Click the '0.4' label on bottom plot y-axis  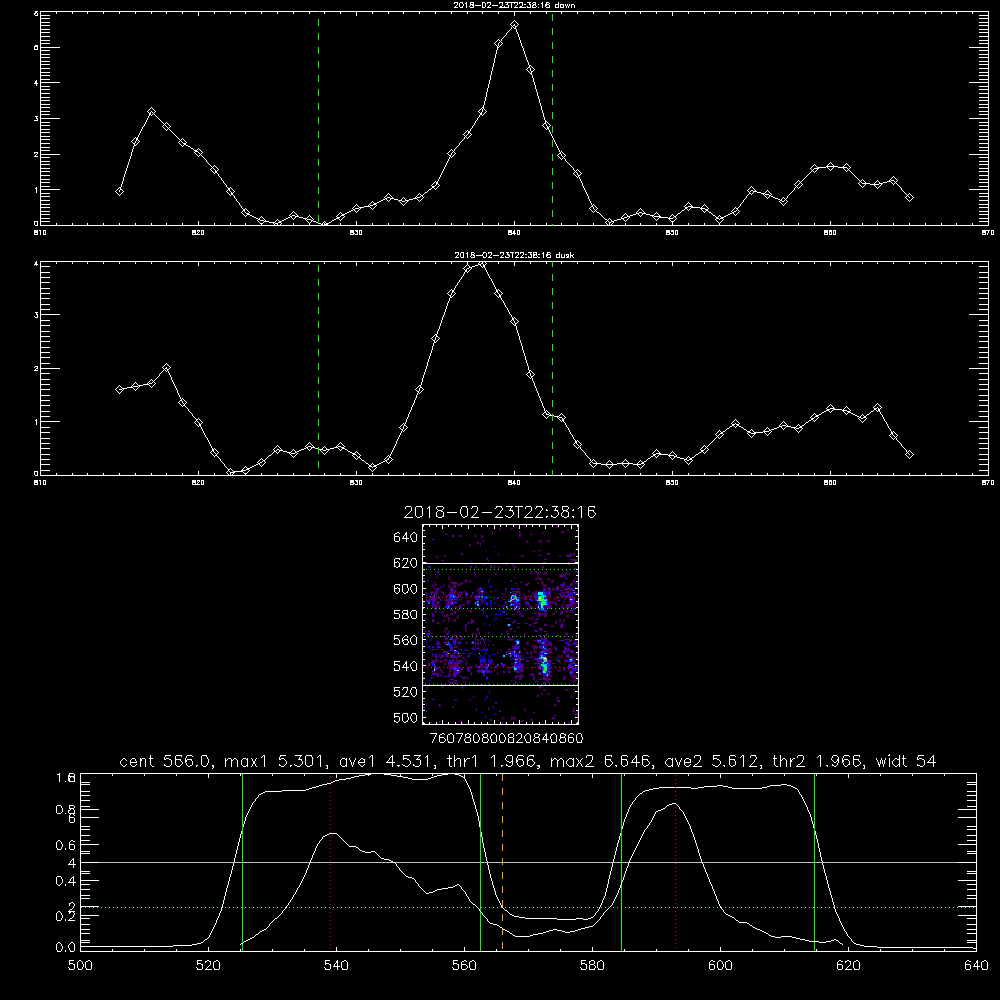point(66,881)
